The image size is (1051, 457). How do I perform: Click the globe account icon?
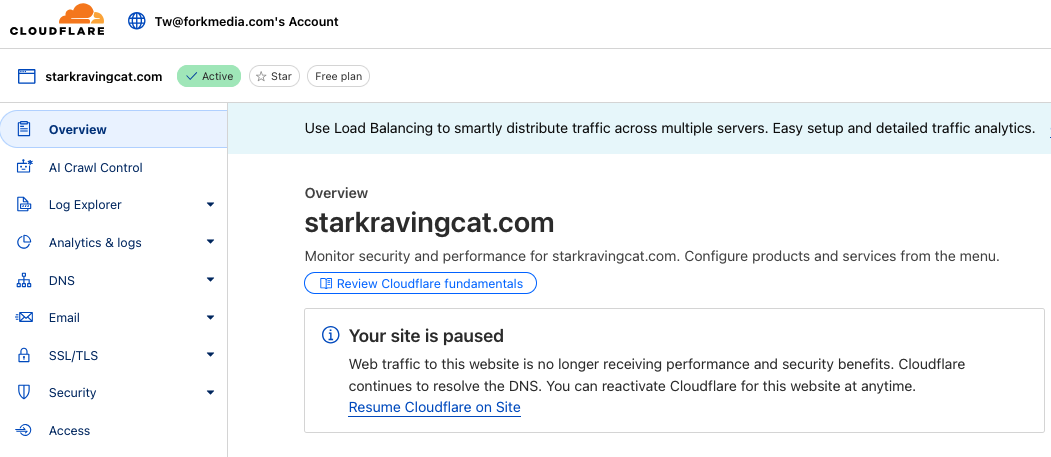137,21
